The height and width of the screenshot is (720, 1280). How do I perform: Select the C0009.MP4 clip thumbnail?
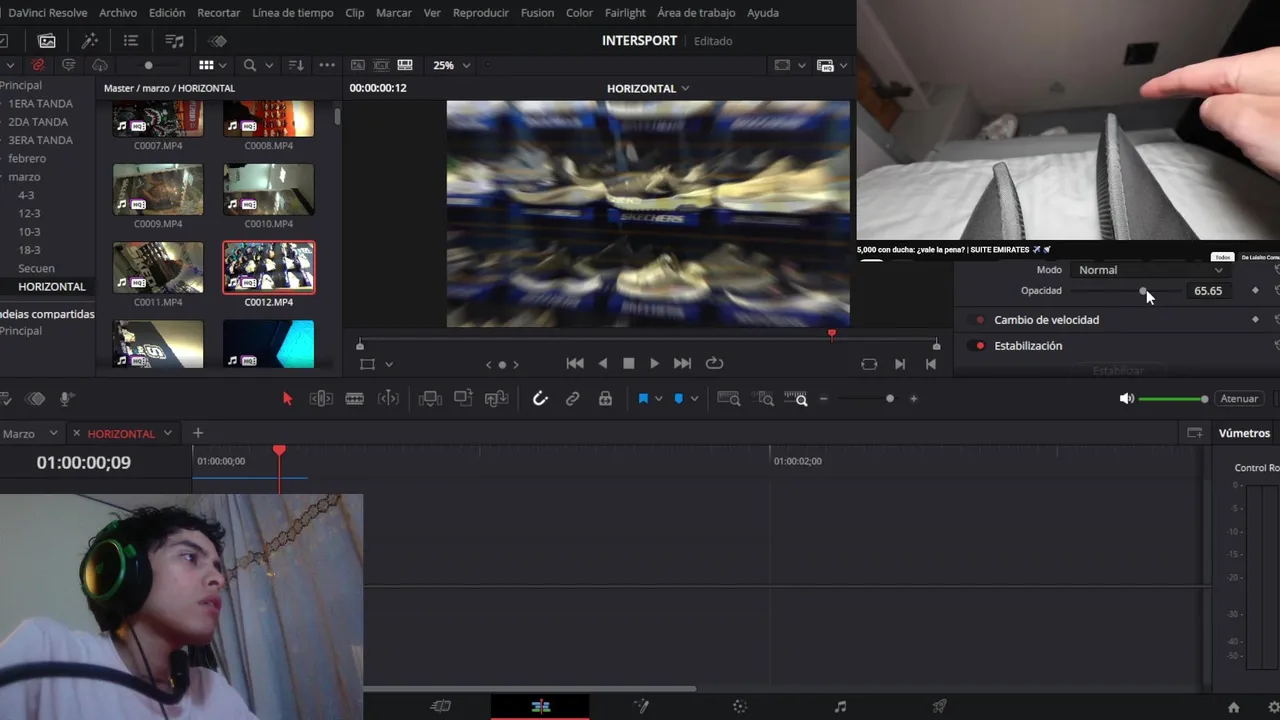tap(158, 189)
